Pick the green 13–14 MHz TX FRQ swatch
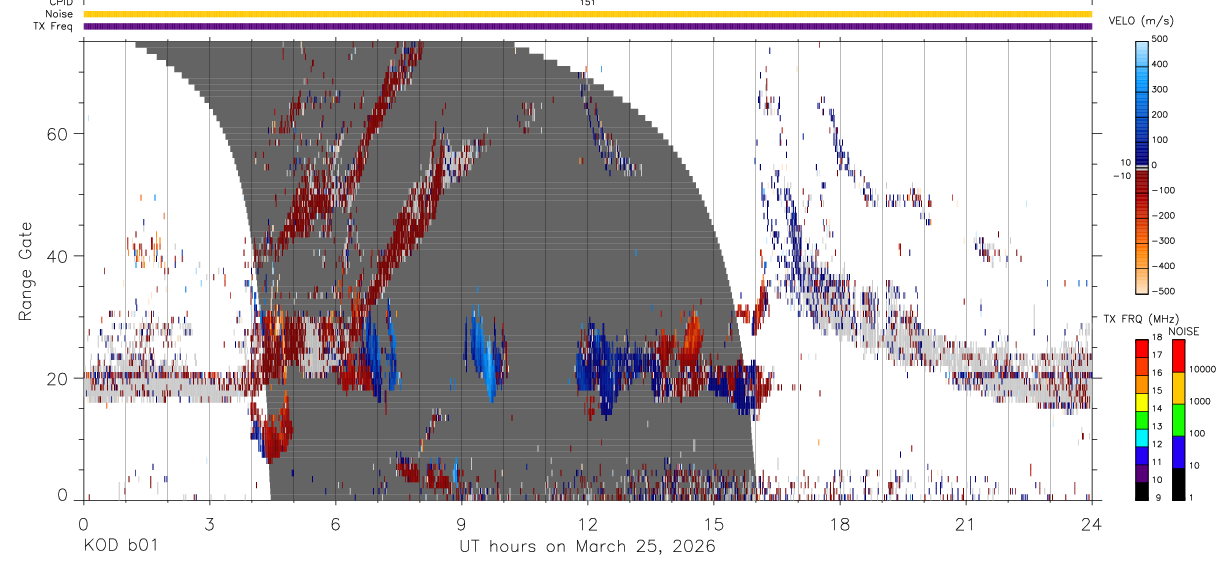Screen dimensions: 1228x567 (1141, 419)
